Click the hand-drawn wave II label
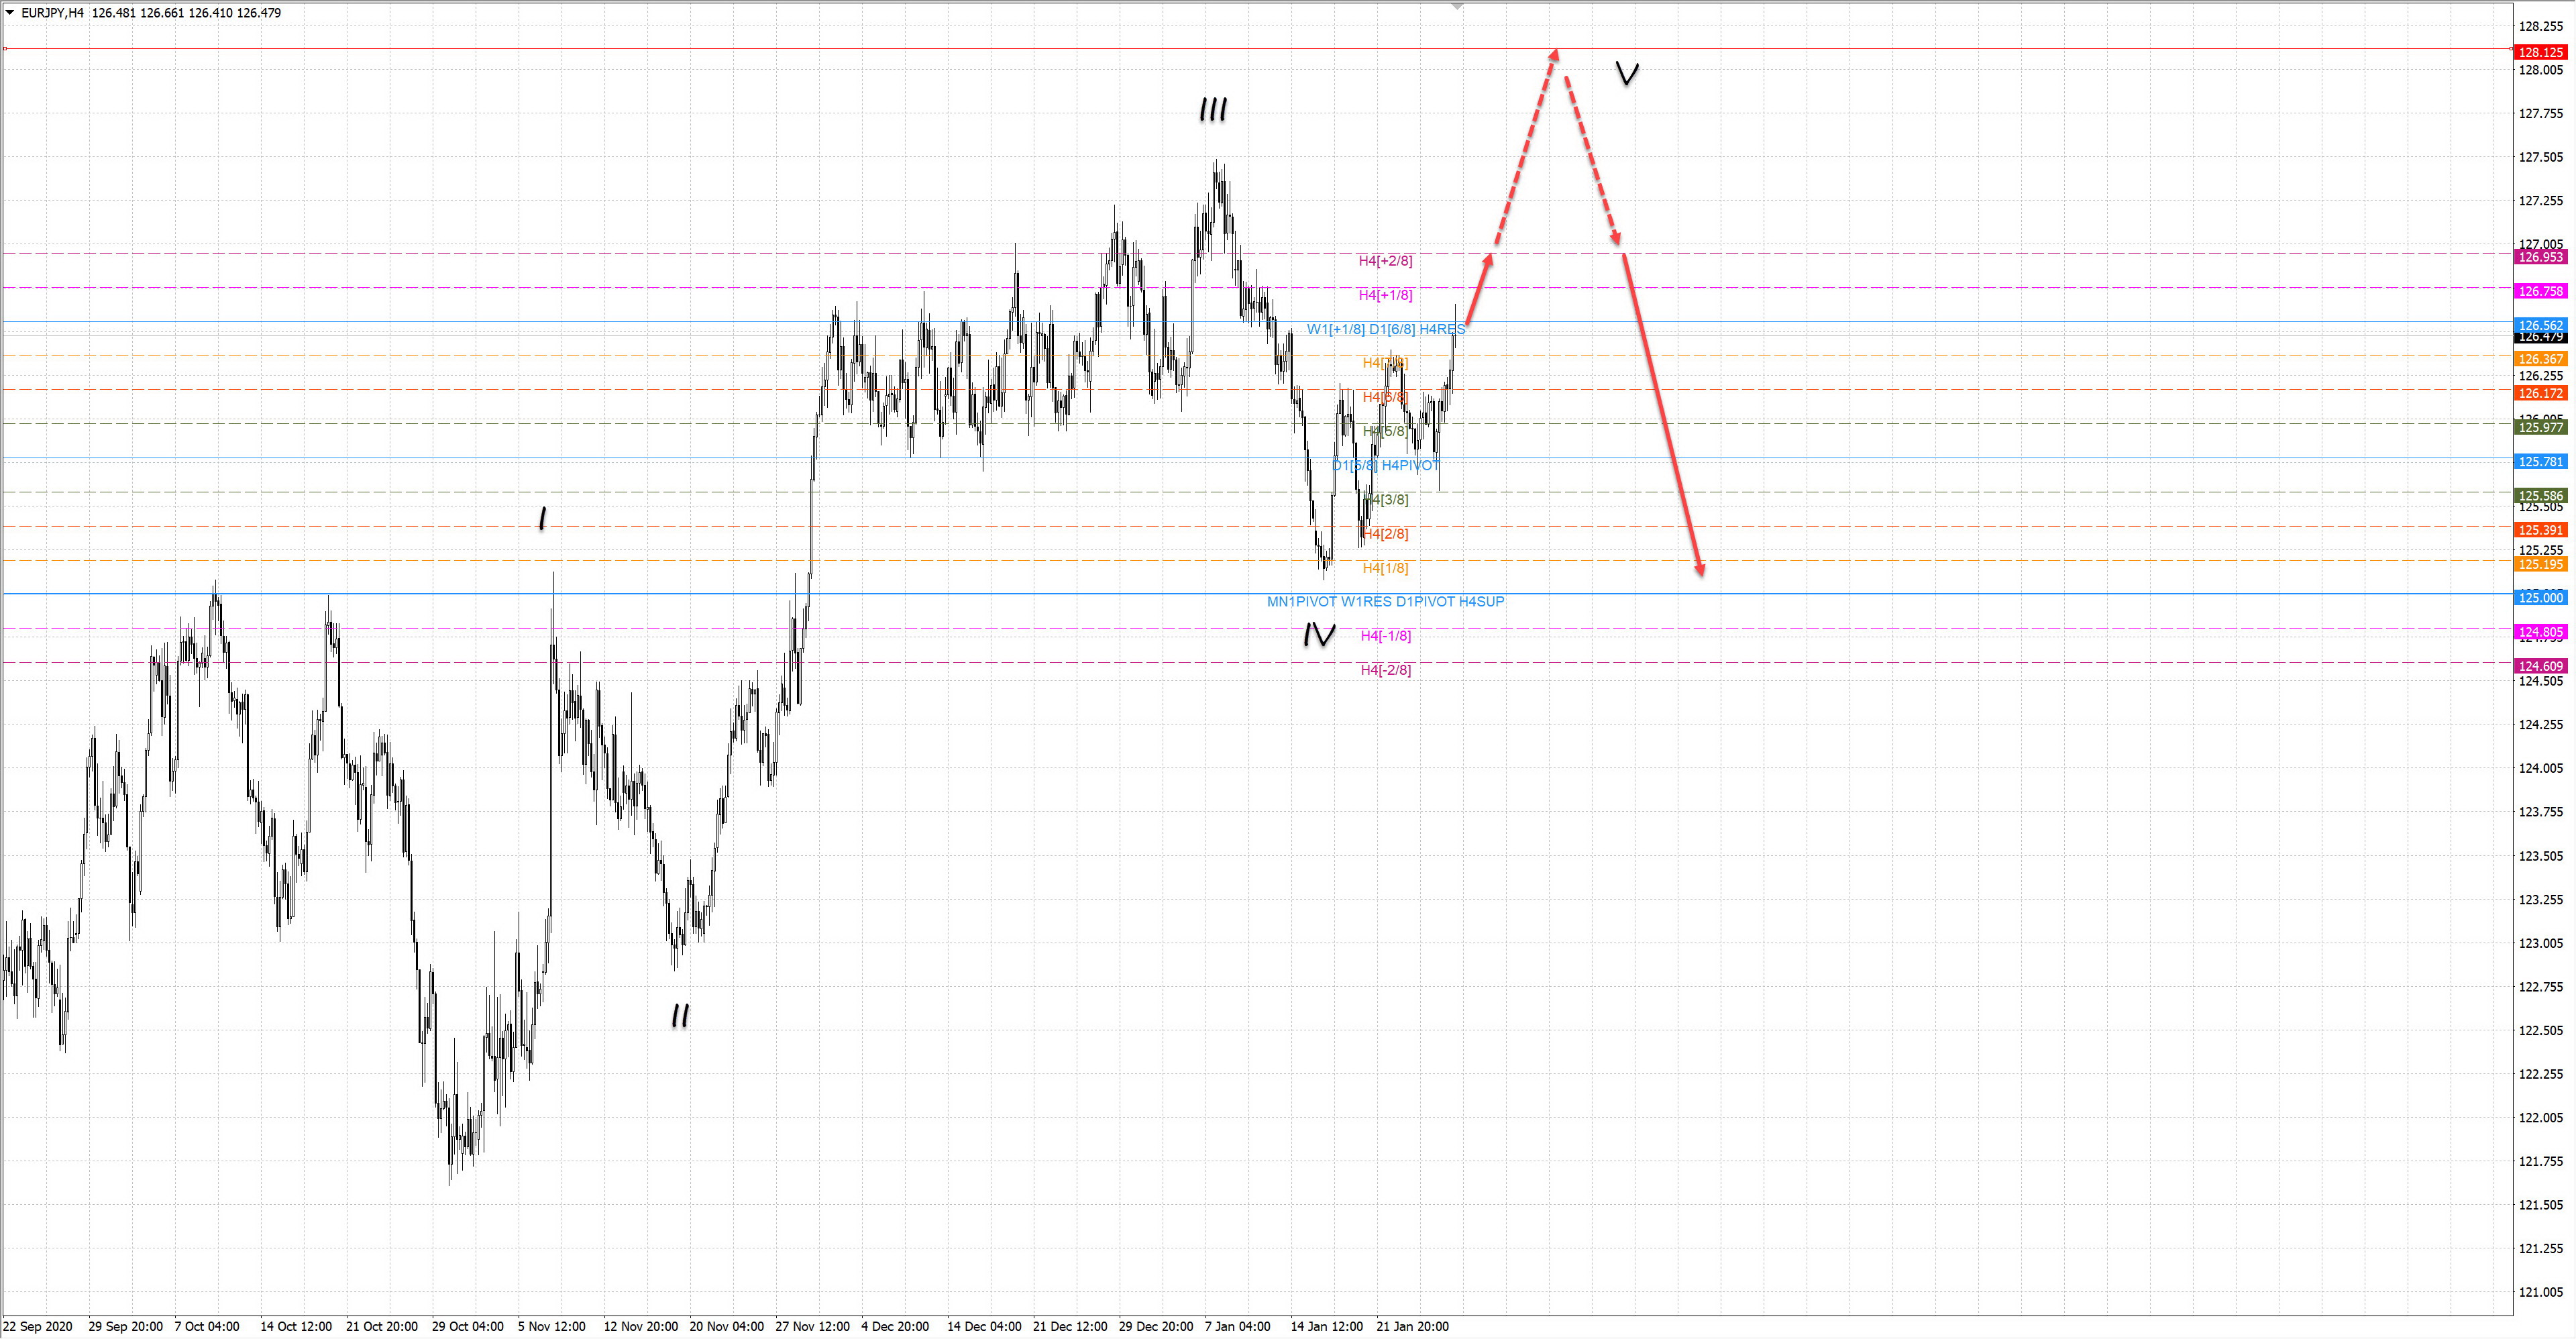Screen dimensions: 2576x1339 680,1016
